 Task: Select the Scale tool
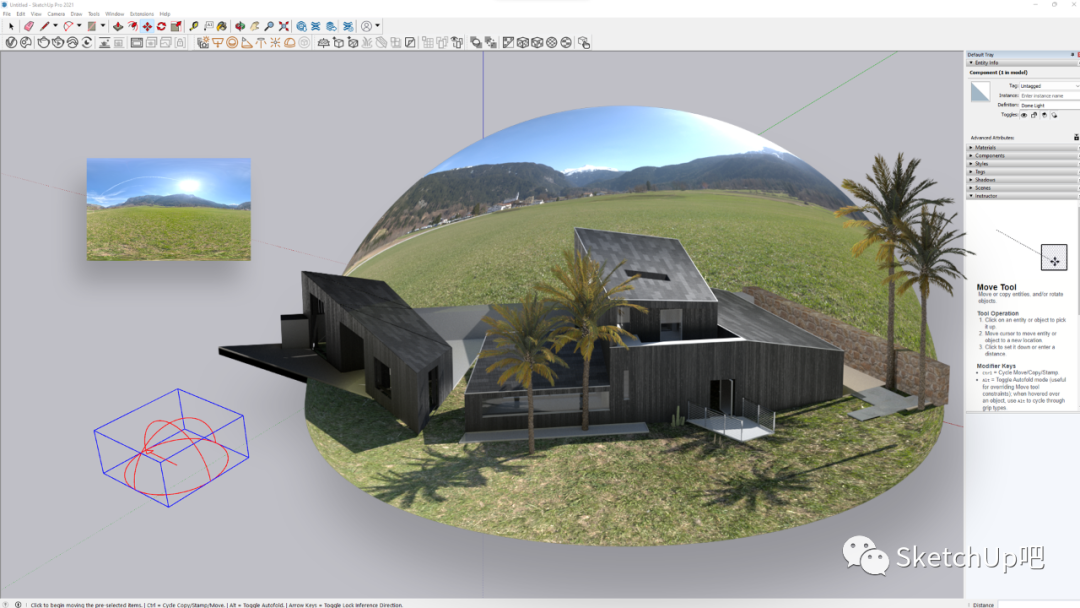[x=176, y=26]
